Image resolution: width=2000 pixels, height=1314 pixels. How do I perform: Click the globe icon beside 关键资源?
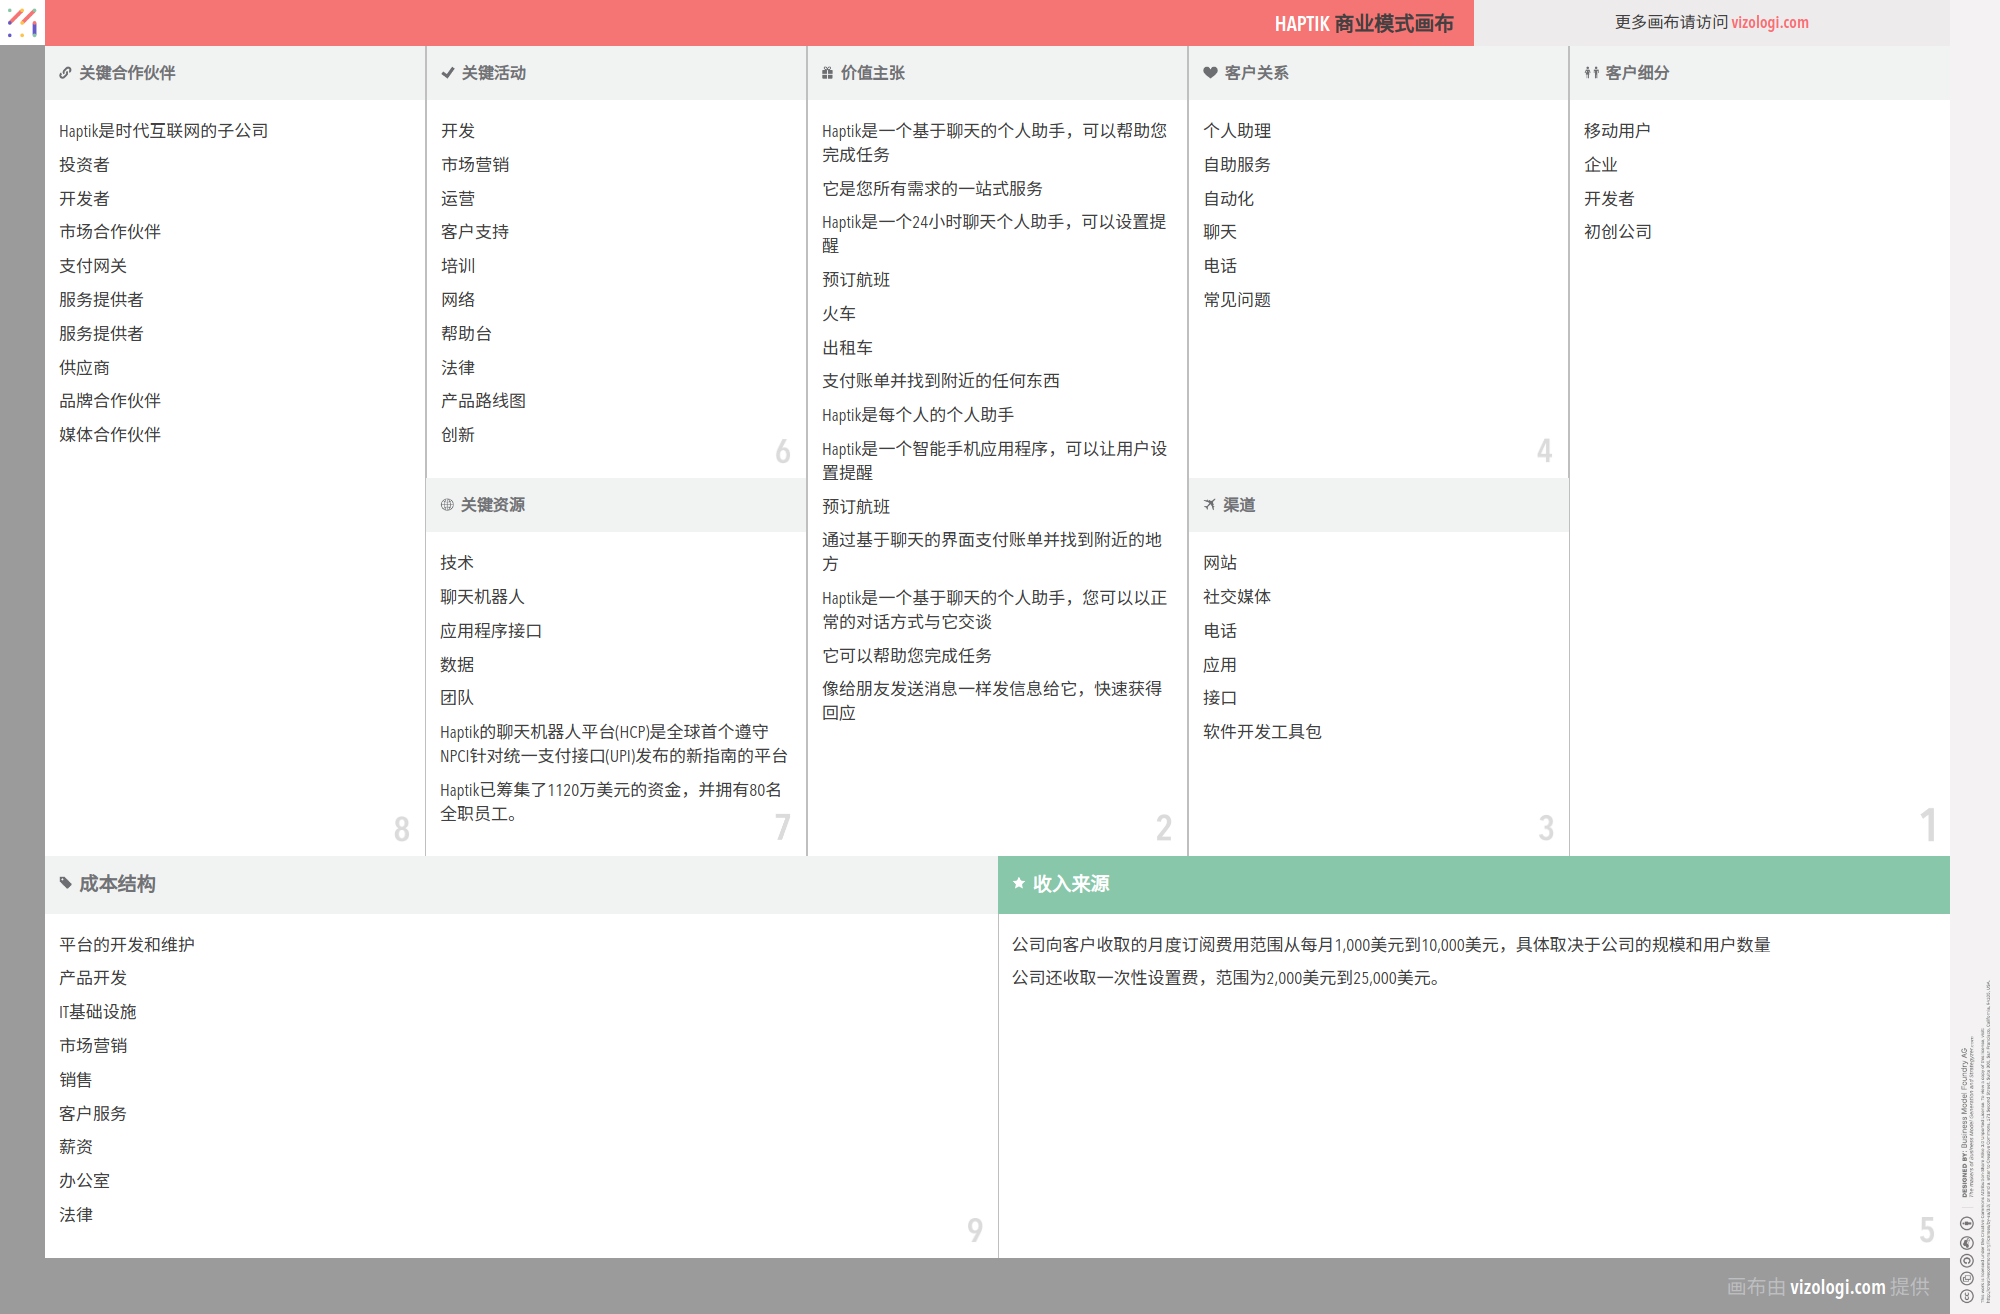click(x=447, y=505)
